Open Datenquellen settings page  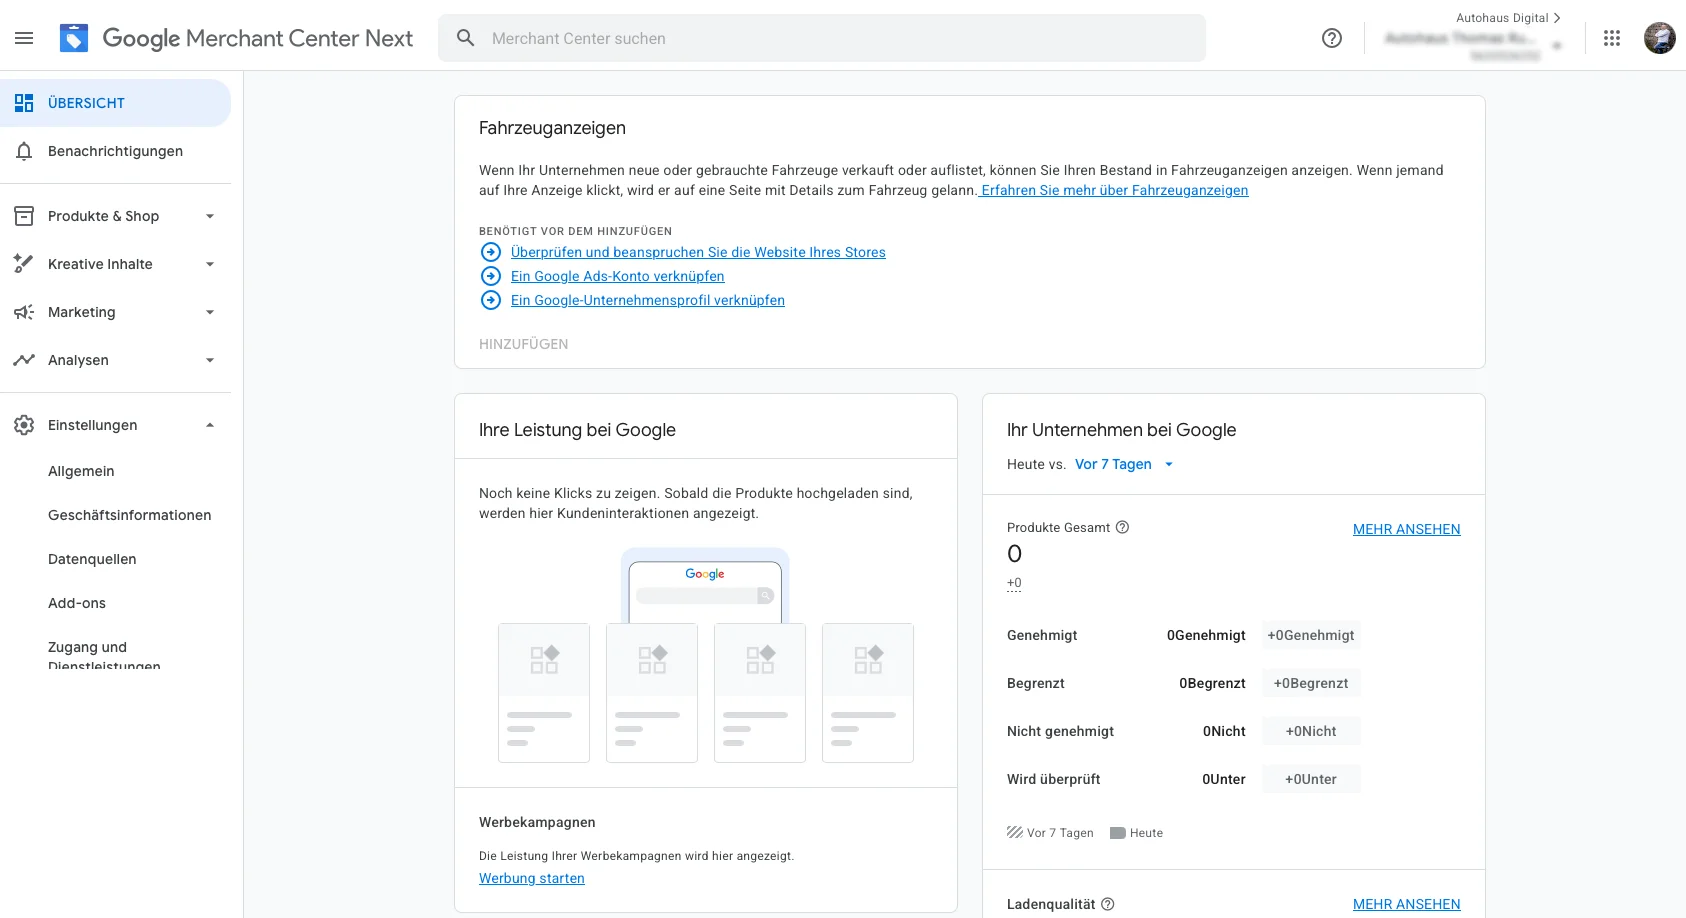point(92,559)
